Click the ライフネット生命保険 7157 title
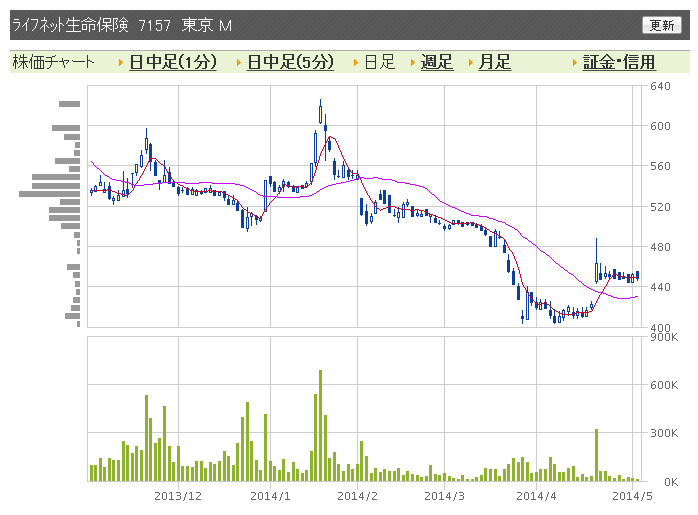 coord(91,25)
